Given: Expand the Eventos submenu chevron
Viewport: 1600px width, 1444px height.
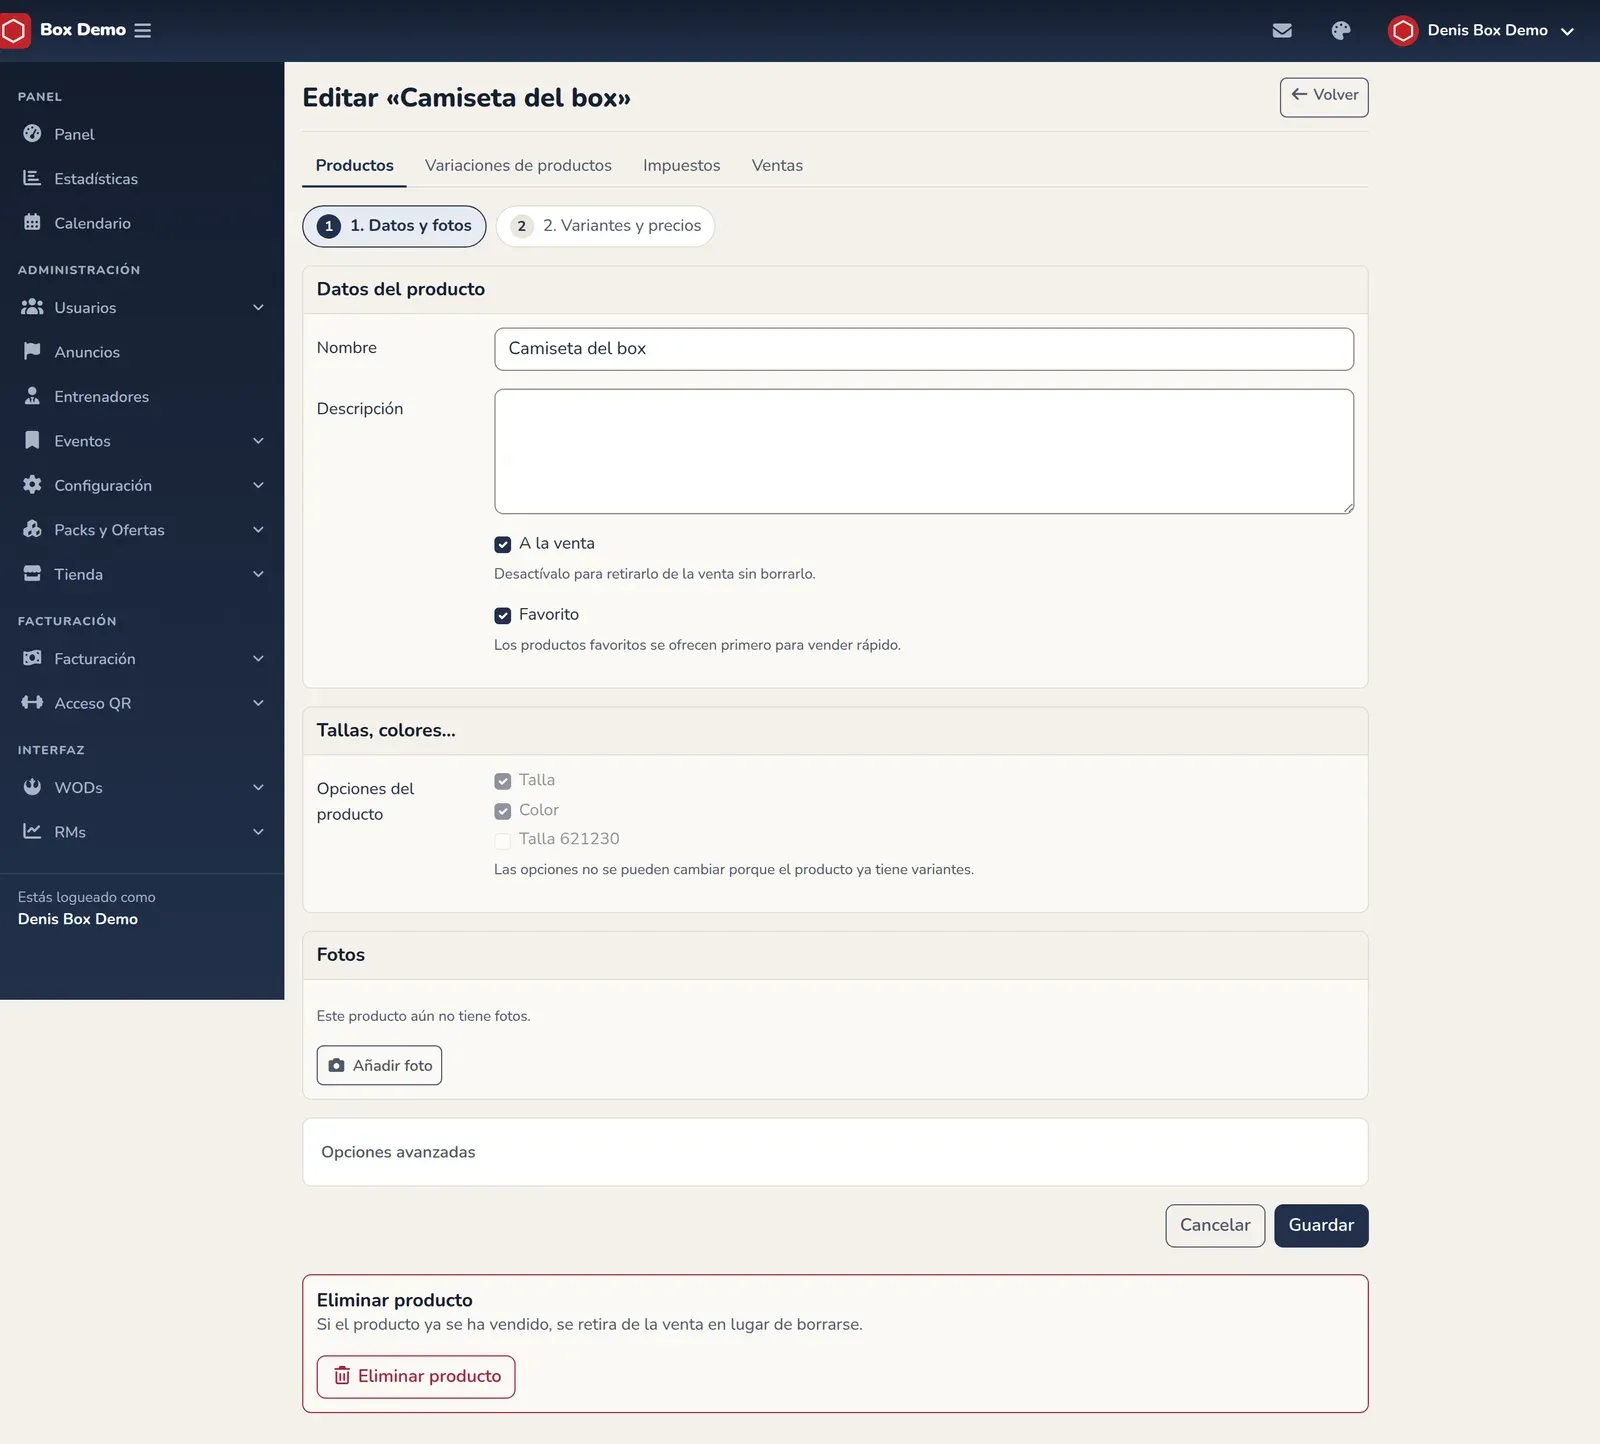Looking at the screenshot, I should [x=258, y=440].
